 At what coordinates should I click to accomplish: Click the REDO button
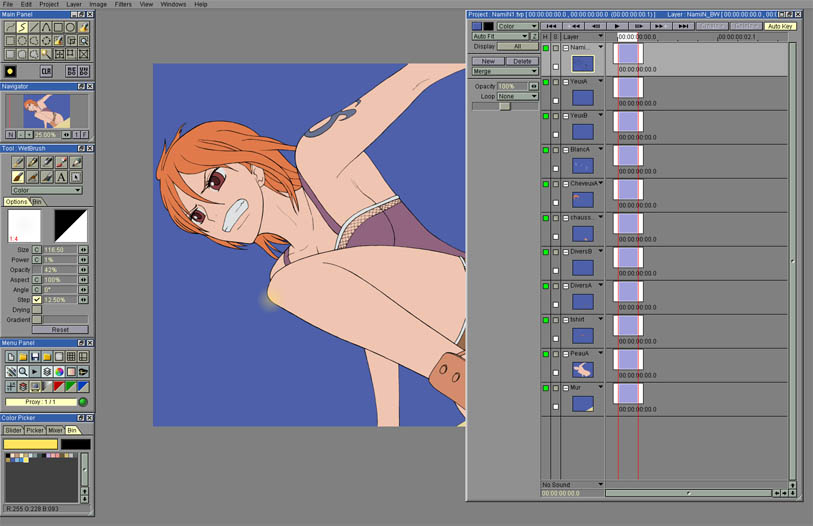tap(72, 71)
